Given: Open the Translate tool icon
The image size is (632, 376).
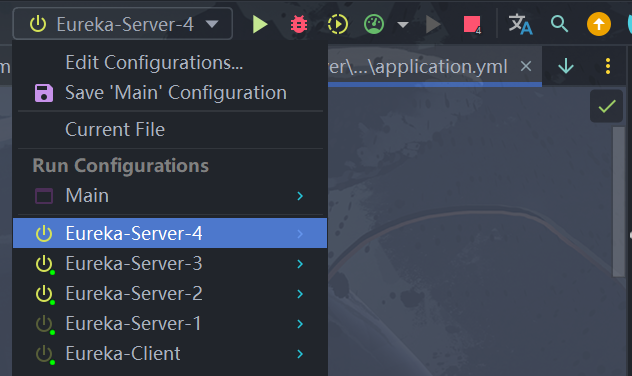Looking at the screenshot, I should (x=520, y=24).
